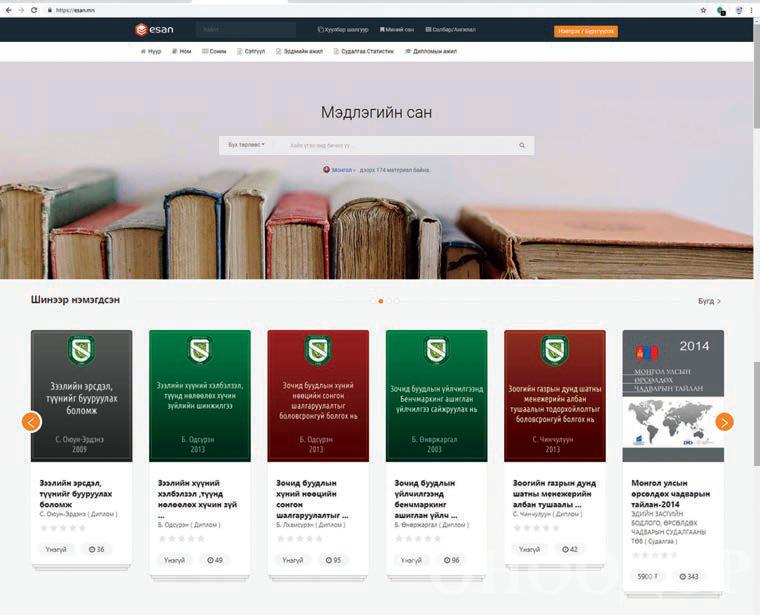The image size is (760, 615).
Task: Select the highlighted orange carousel page dot
Action: click(x=381, y=300)
